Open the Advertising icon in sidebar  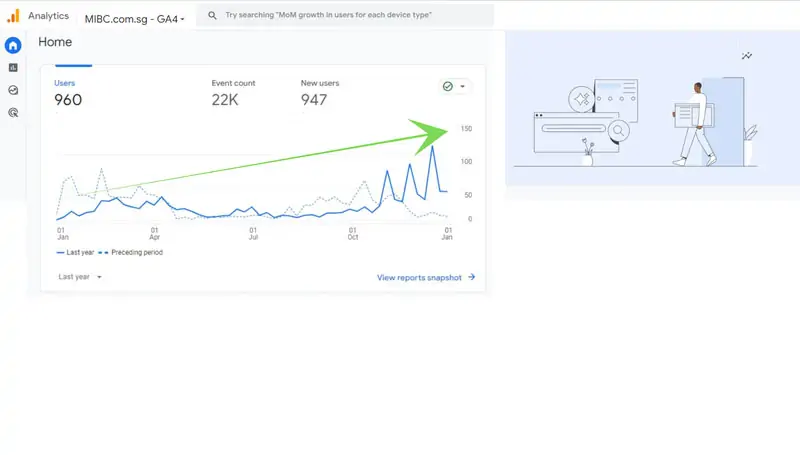[x=13, y=113]
